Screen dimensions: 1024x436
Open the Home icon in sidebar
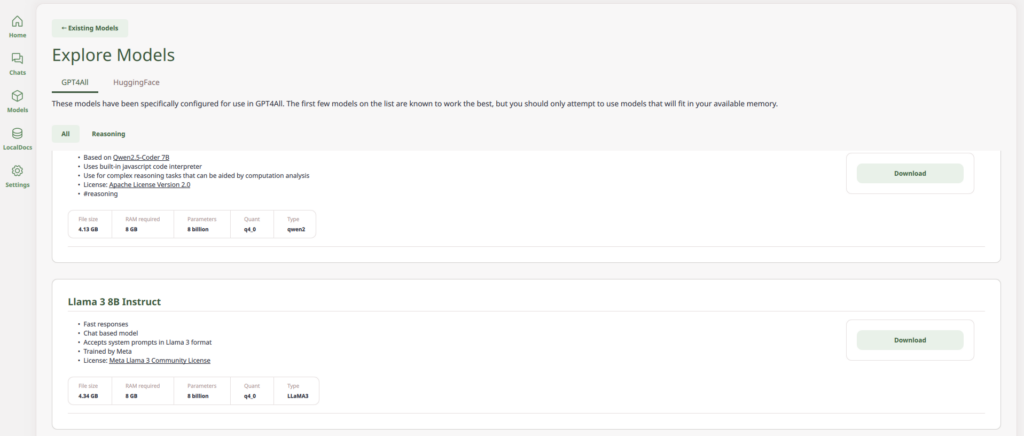(x=18, y=22)
